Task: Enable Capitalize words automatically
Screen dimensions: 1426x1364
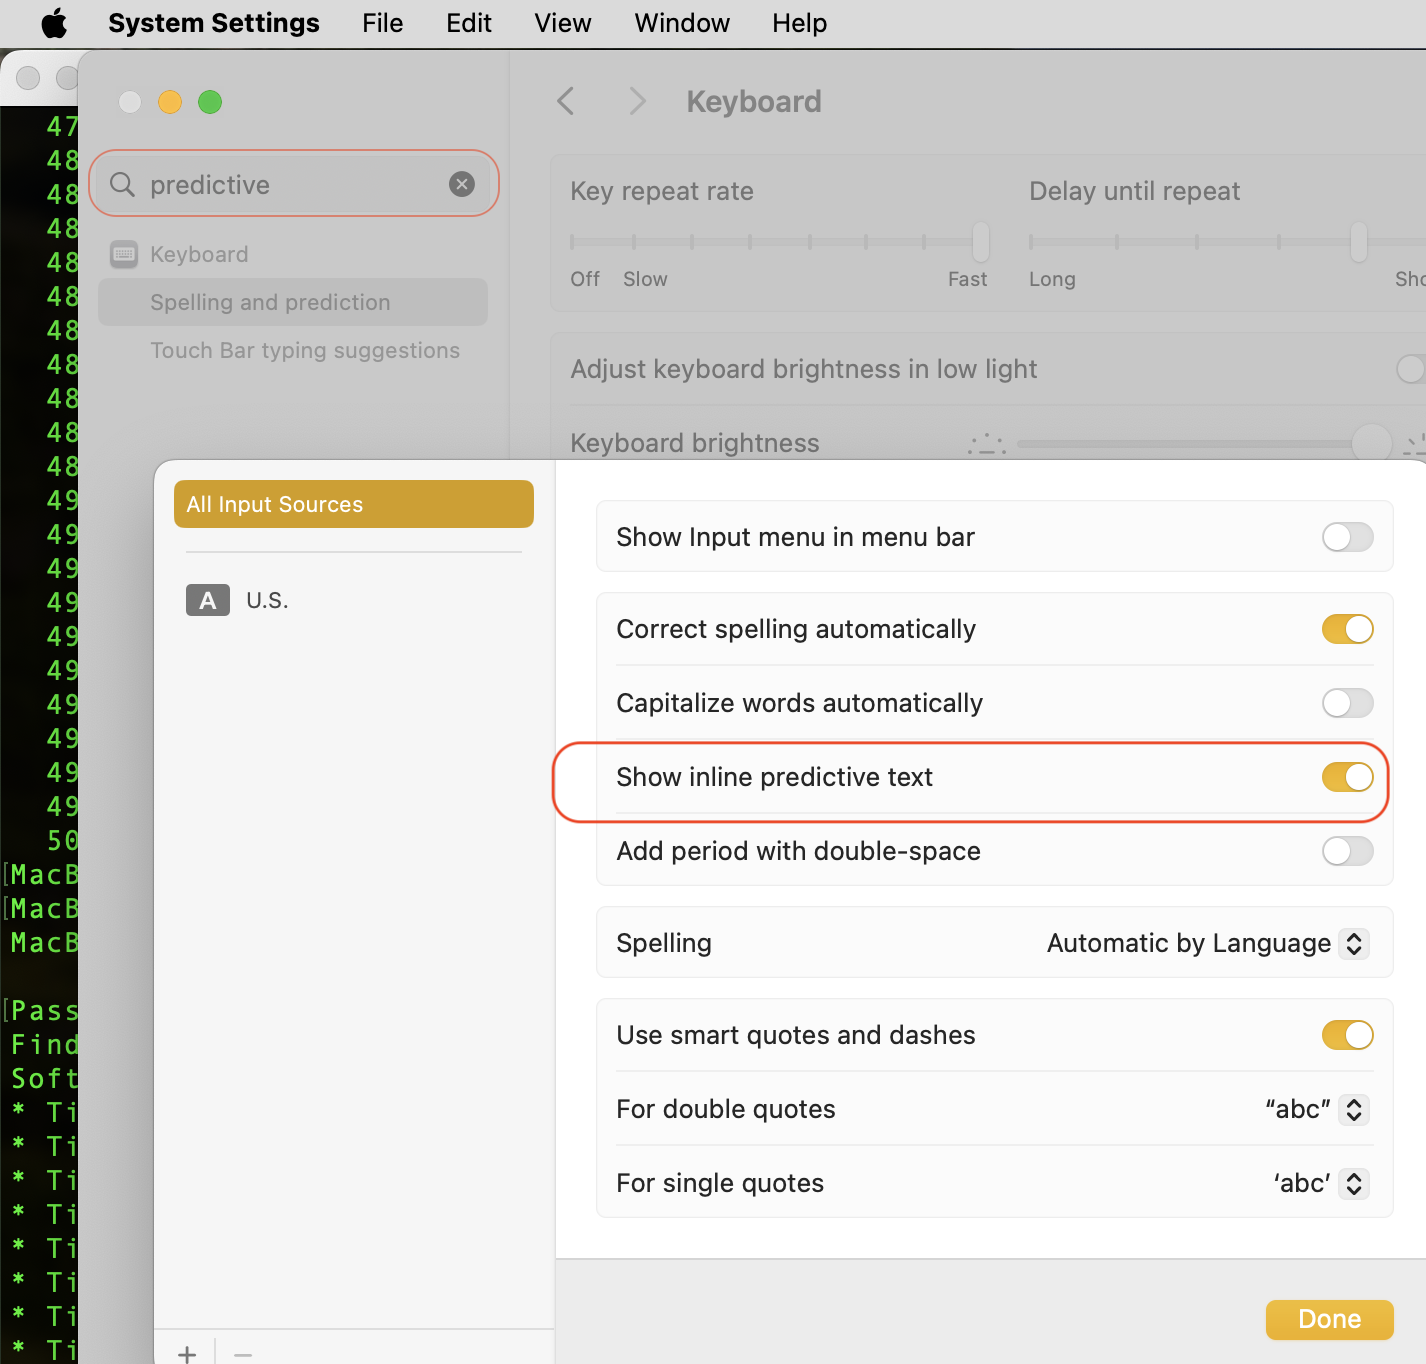Action: click(1347, 703)
